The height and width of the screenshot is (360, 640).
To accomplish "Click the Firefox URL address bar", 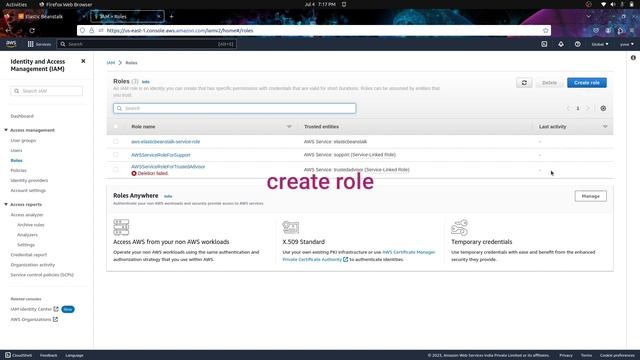I will click(x=313, y=31).
